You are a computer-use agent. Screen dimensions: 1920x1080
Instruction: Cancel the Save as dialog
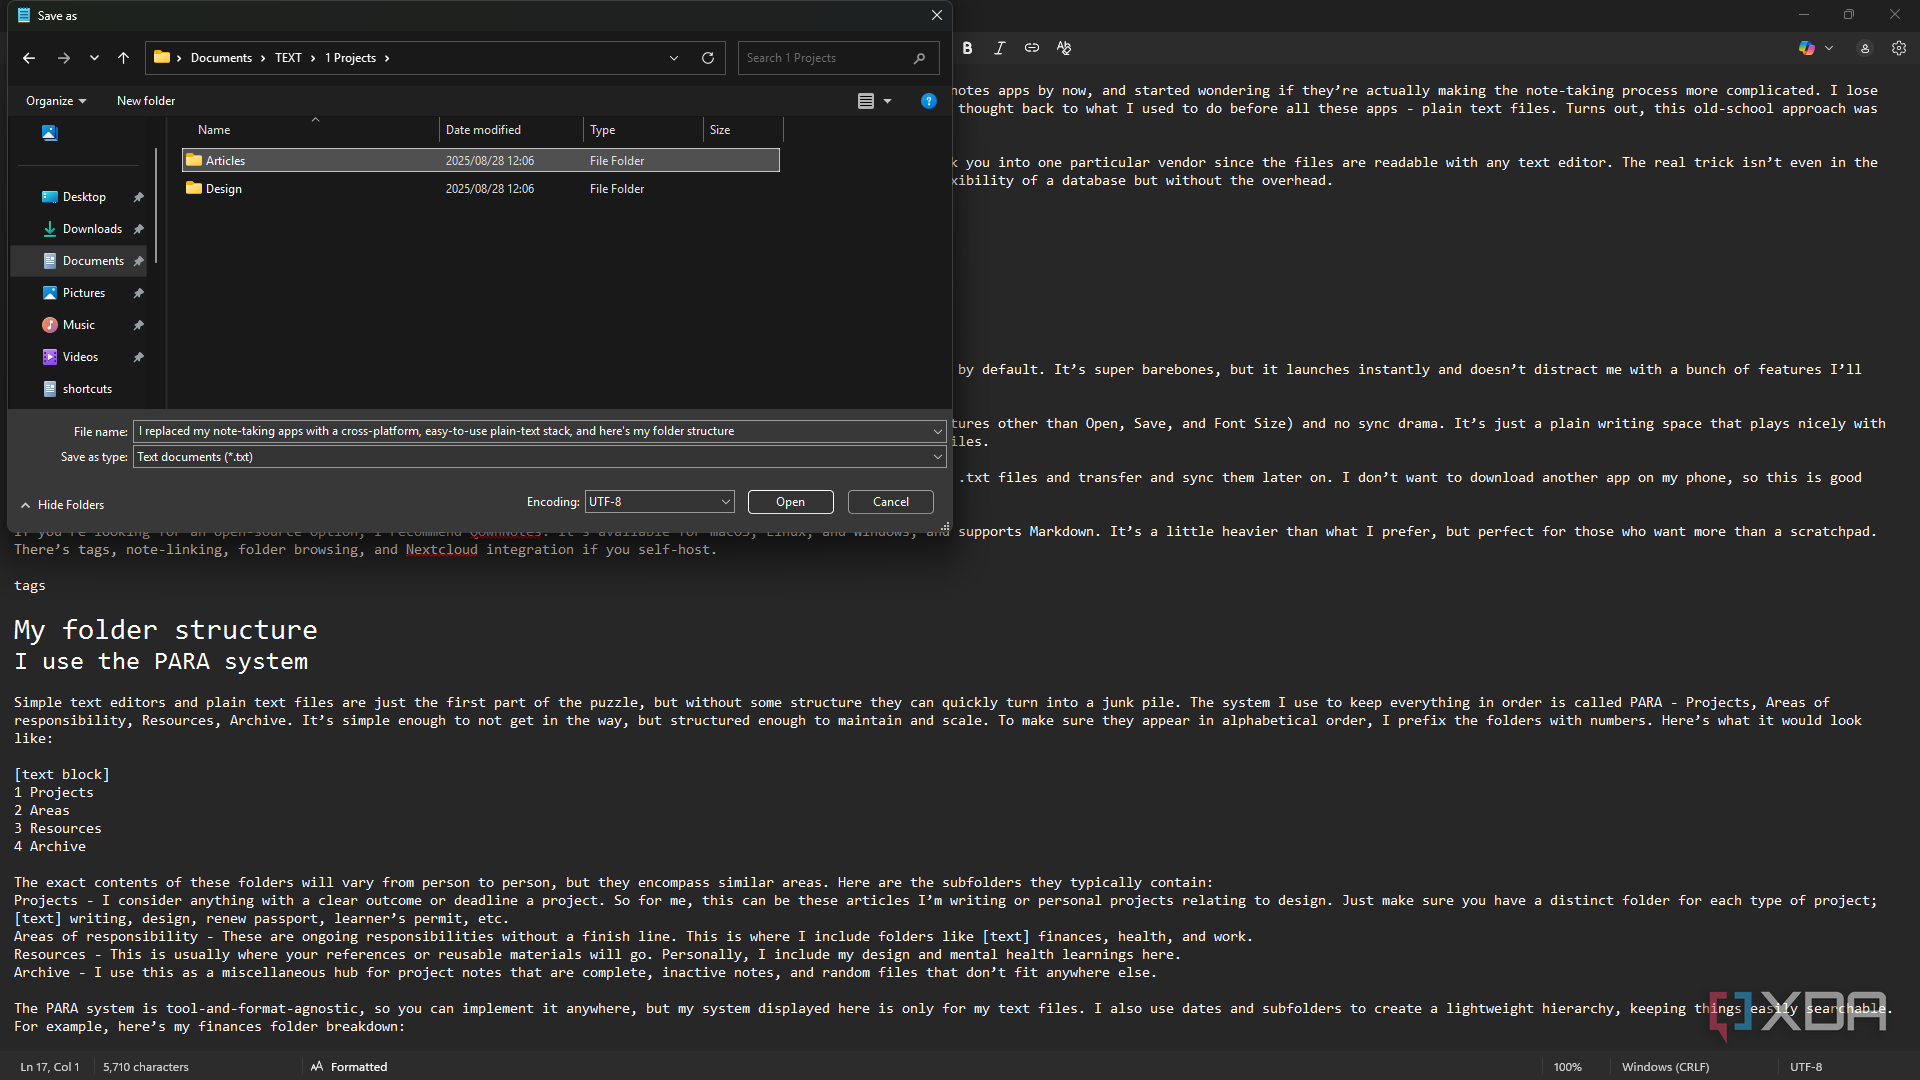tap(890, 502)
